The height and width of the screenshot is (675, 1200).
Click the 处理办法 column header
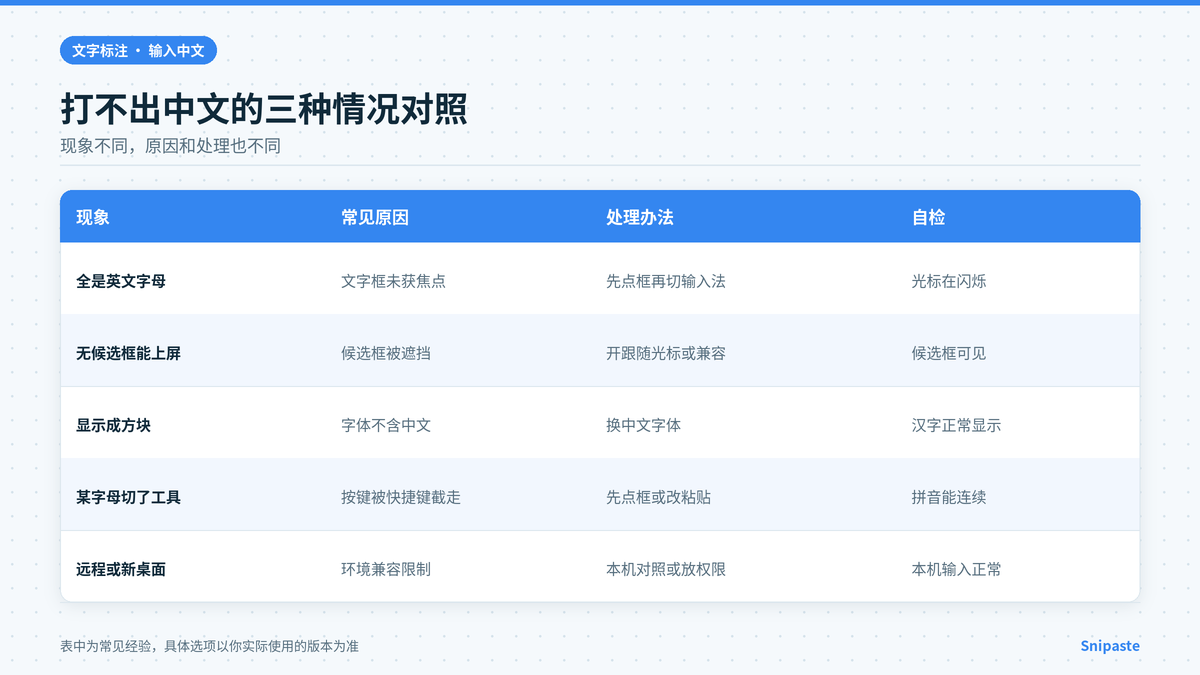[x=640, y=217]
